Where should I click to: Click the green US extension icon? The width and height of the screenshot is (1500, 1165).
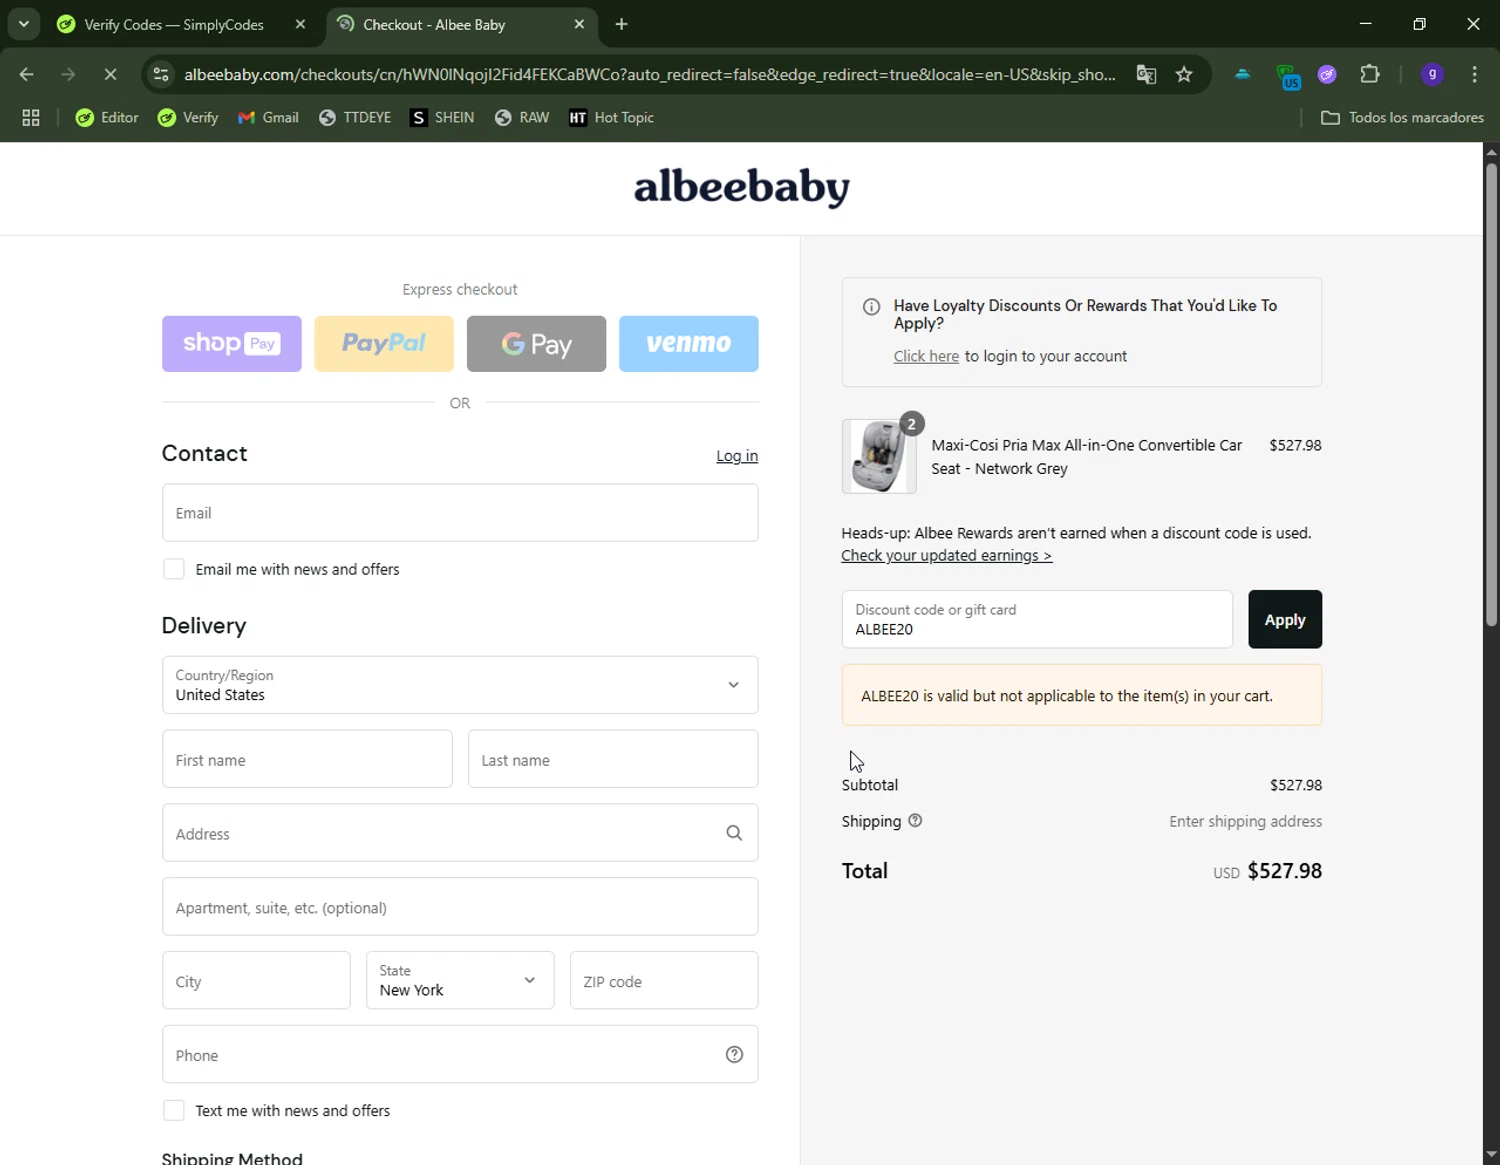pyautogui.click(x=1288, y=76)
